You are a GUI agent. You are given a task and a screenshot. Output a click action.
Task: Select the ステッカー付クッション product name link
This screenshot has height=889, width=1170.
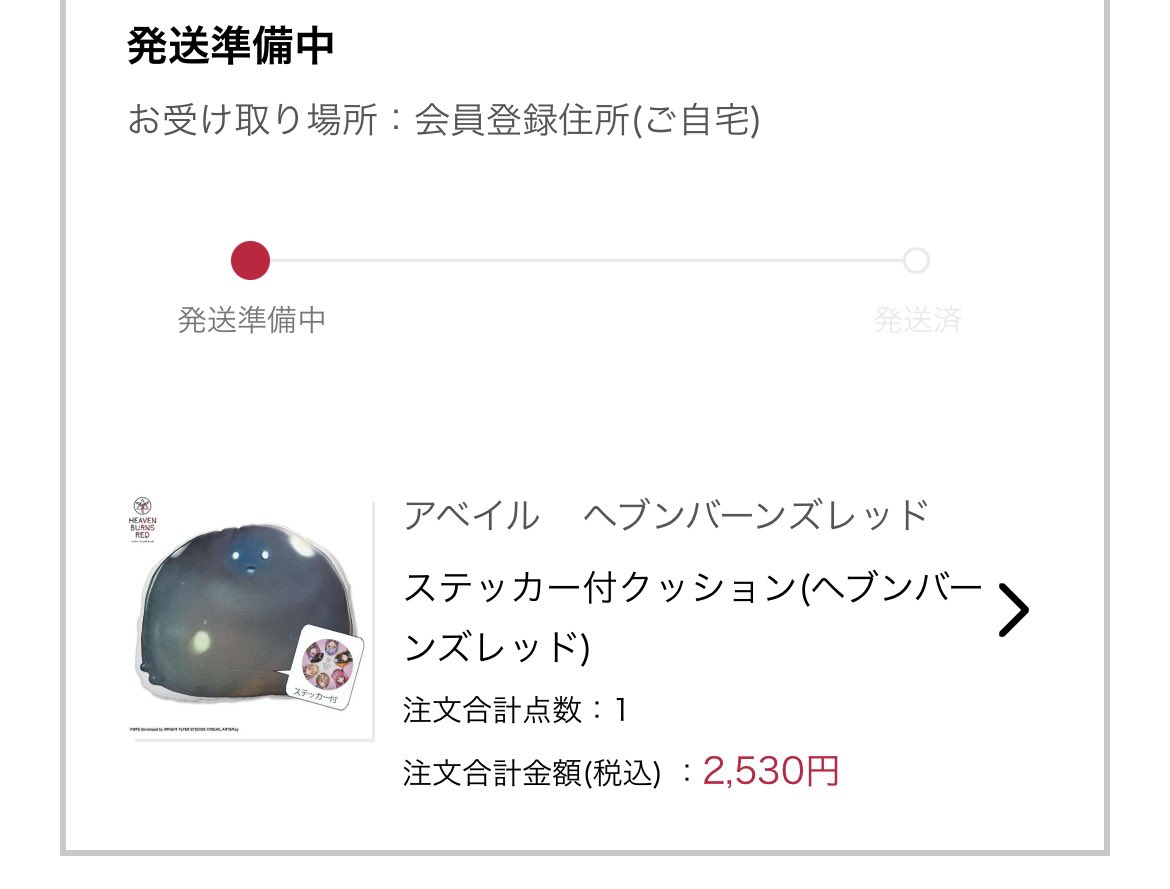click(693, 617)
